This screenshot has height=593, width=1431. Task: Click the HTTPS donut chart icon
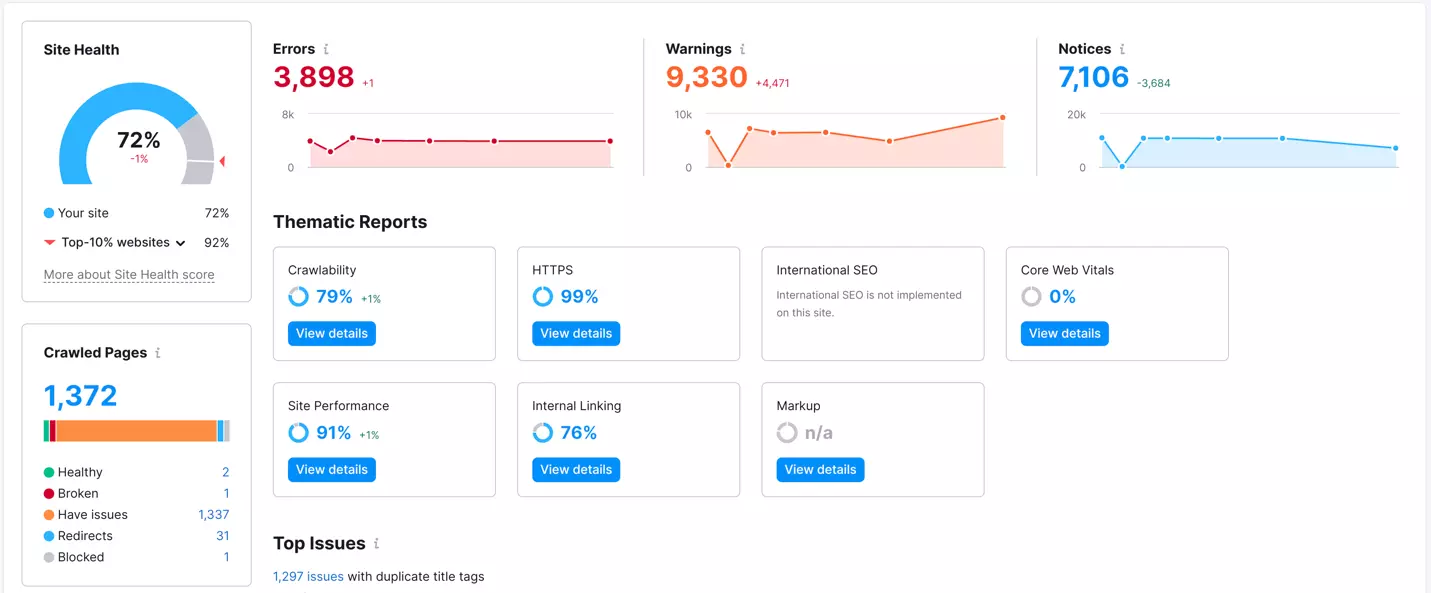(542, 297)
